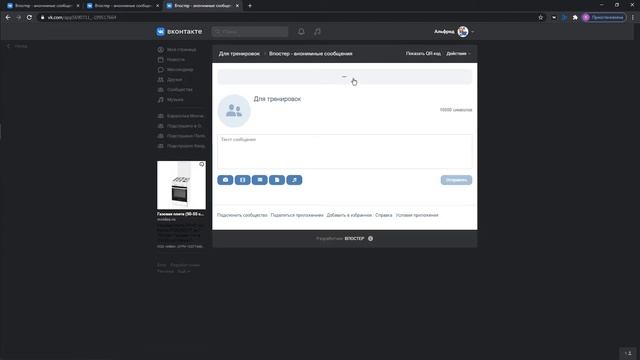Open Друзья in the left sidebar
Screen dimensions: 640x360
coord(170,80)
